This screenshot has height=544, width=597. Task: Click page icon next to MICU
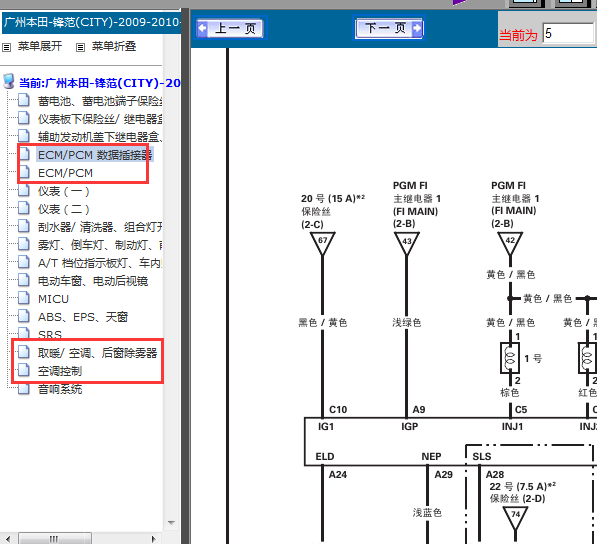[x=24, y=298]
